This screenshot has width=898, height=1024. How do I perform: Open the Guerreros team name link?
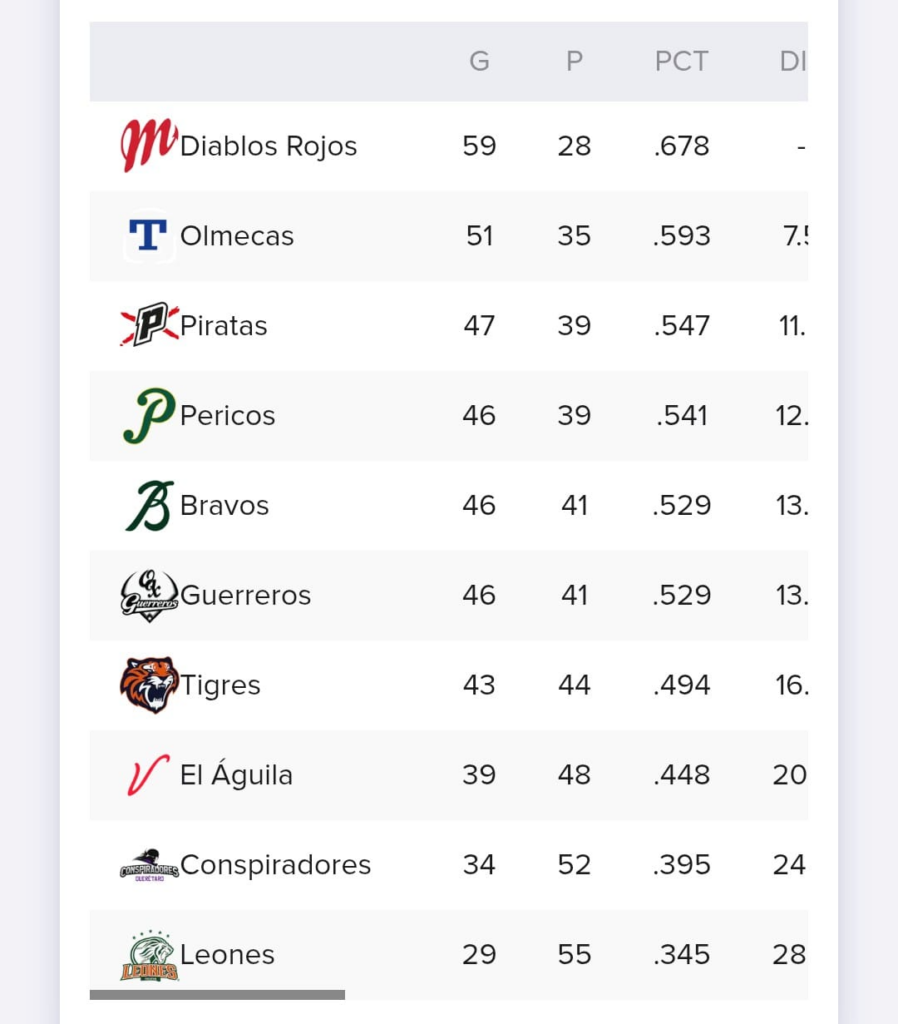246,595
